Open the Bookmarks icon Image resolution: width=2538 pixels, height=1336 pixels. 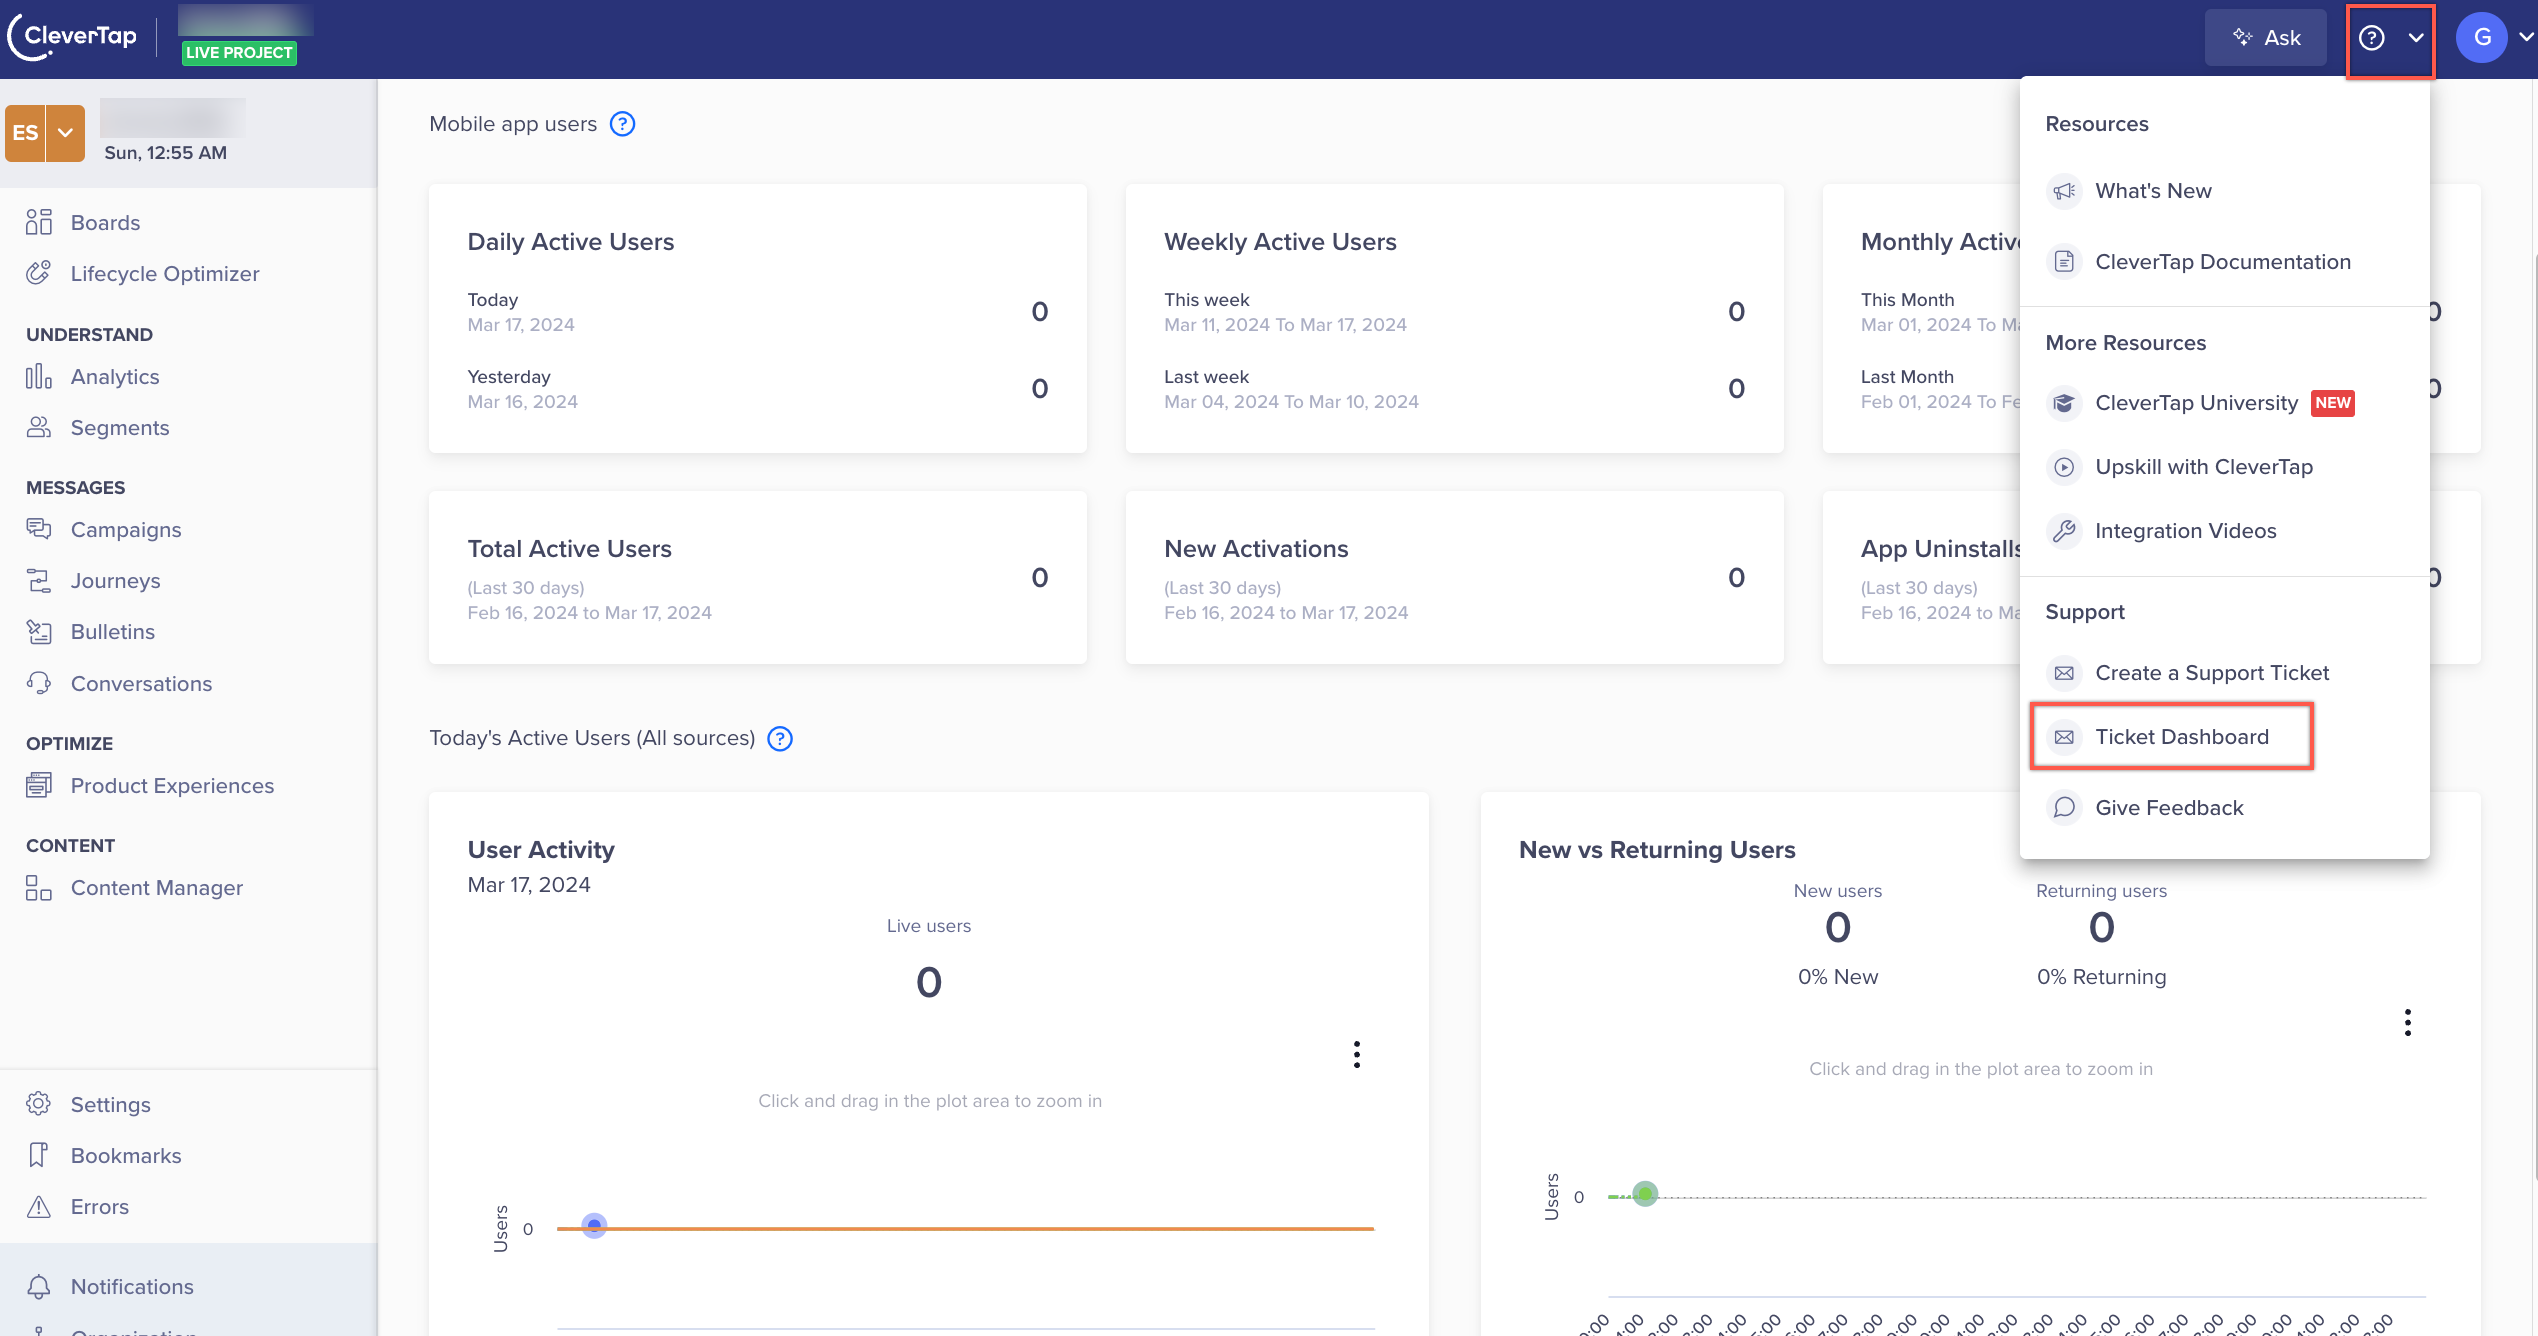point(39,1155)
